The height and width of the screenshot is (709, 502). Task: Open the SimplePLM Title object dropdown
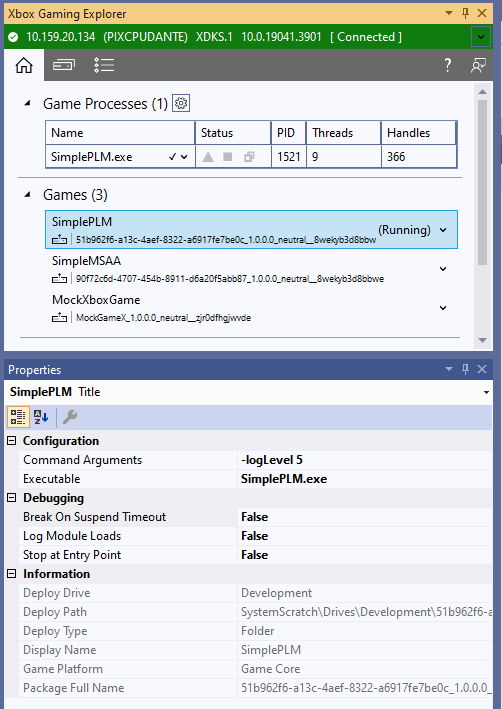[x=486, y=392]
